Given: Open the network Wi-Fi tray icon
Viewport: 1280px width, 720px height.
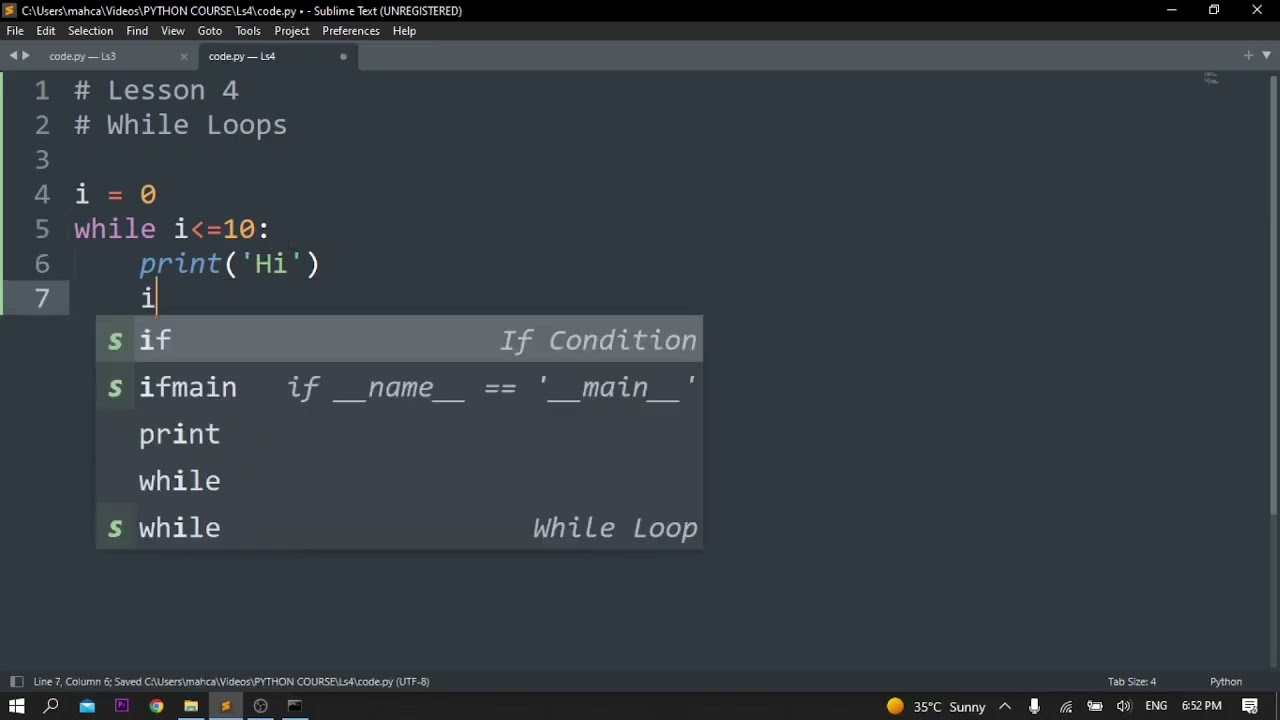Looking at the screenshot, I should tap(1066, 707).
